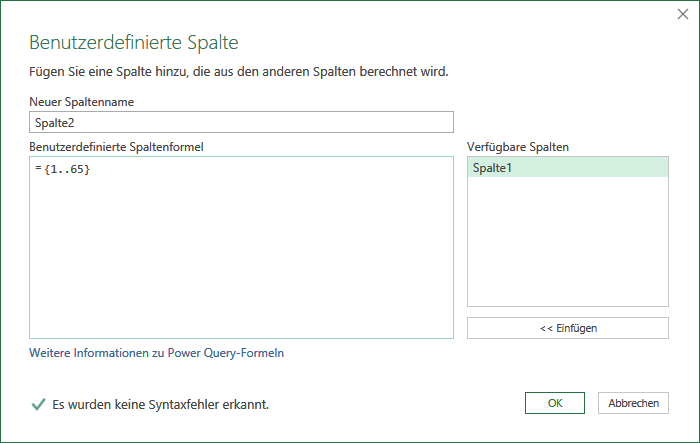Click empty area of available columns list
700x443 pixels.
(x=567, y=241)
